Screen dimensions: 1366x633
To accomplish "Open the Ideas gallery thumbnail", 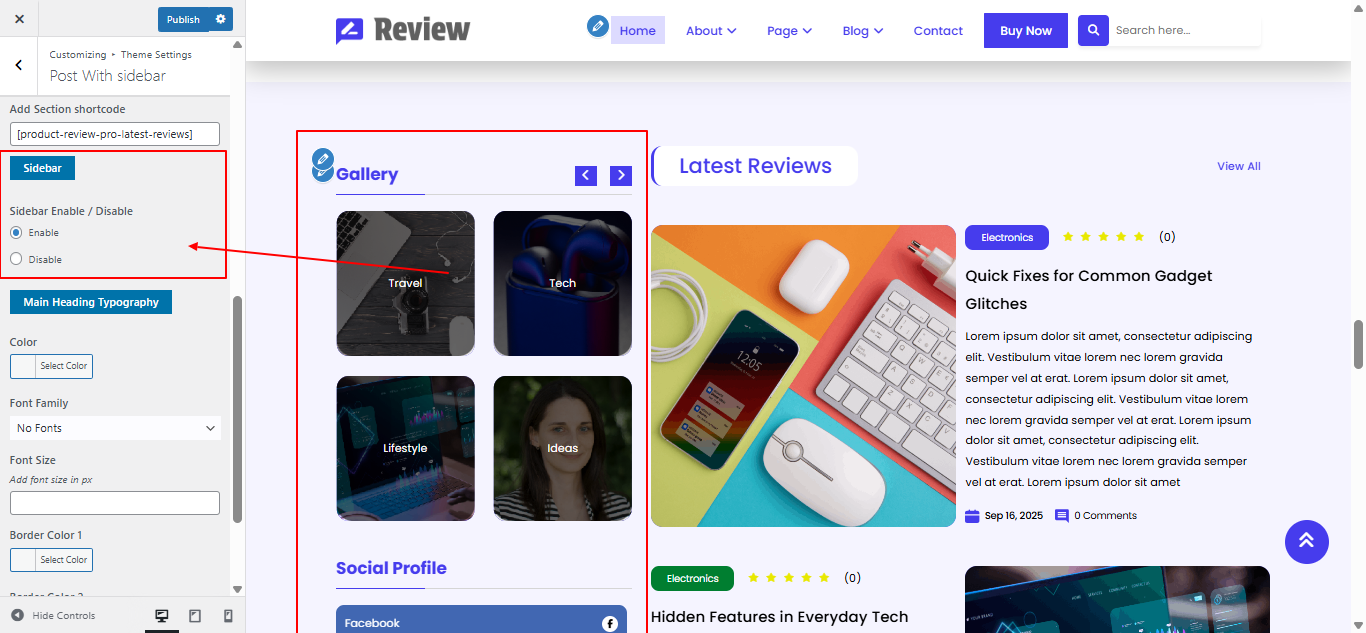I will click(563, 448).
